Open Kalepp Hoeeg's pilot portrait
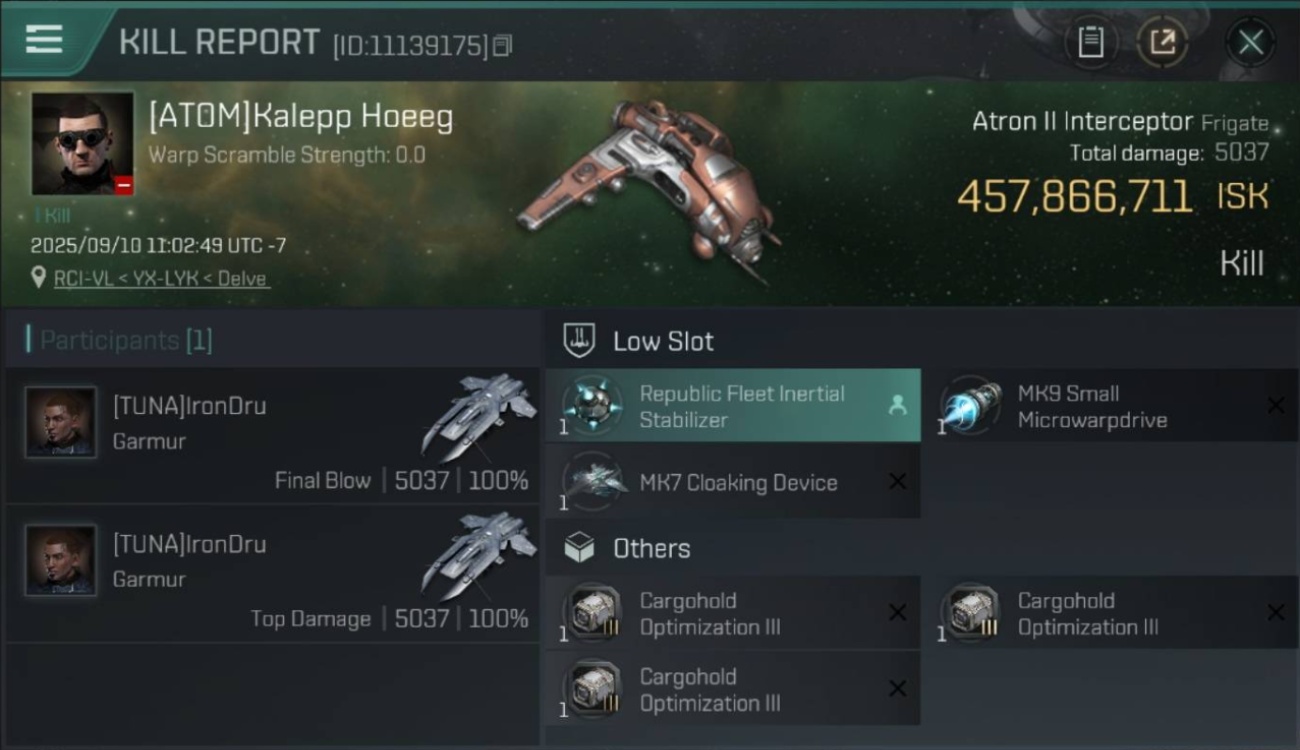Screen dimensions: 1300x750 pos(82,144)
